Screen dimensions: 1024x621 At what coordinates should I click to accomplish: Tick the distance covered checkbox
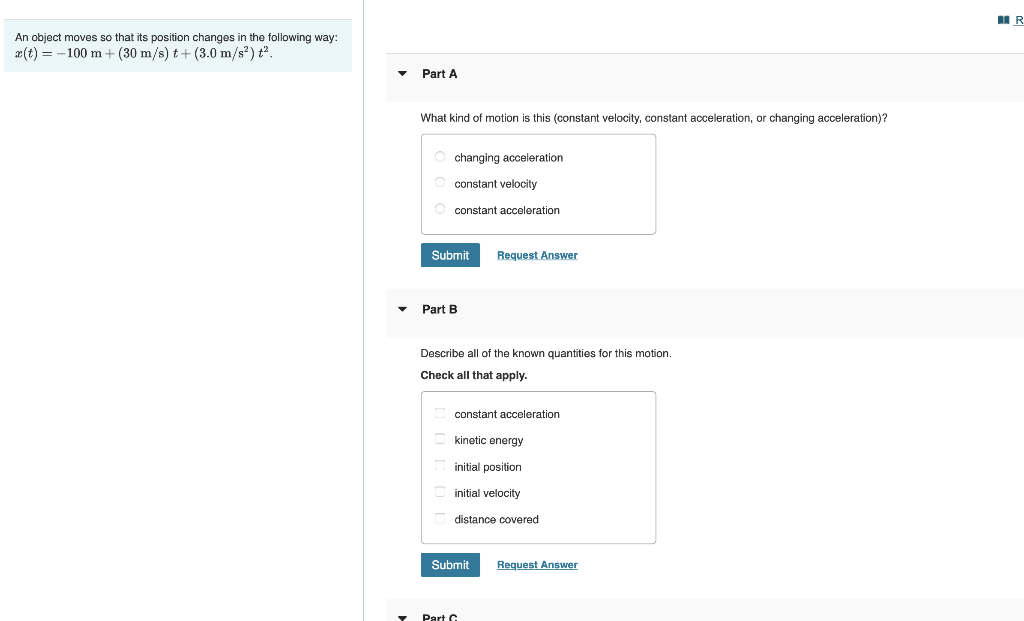pyautogui.click(x=440, y=518)
